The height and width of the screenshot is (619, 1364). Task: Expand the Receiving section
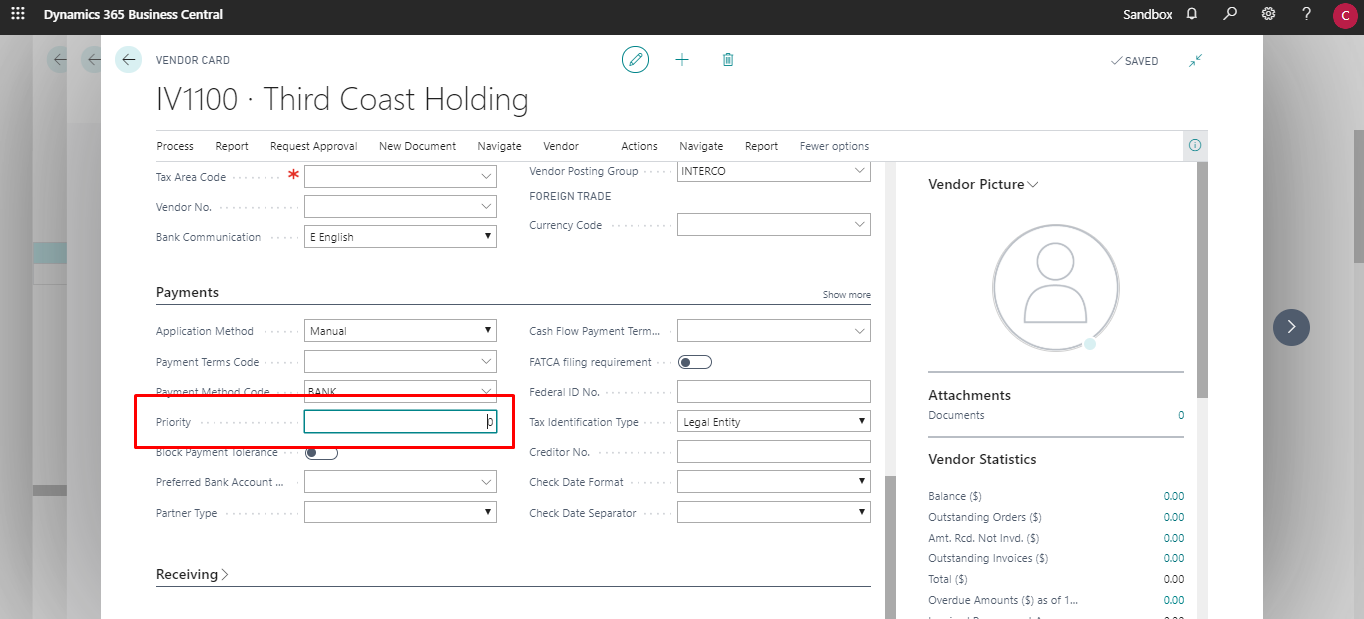pos(192,574)
